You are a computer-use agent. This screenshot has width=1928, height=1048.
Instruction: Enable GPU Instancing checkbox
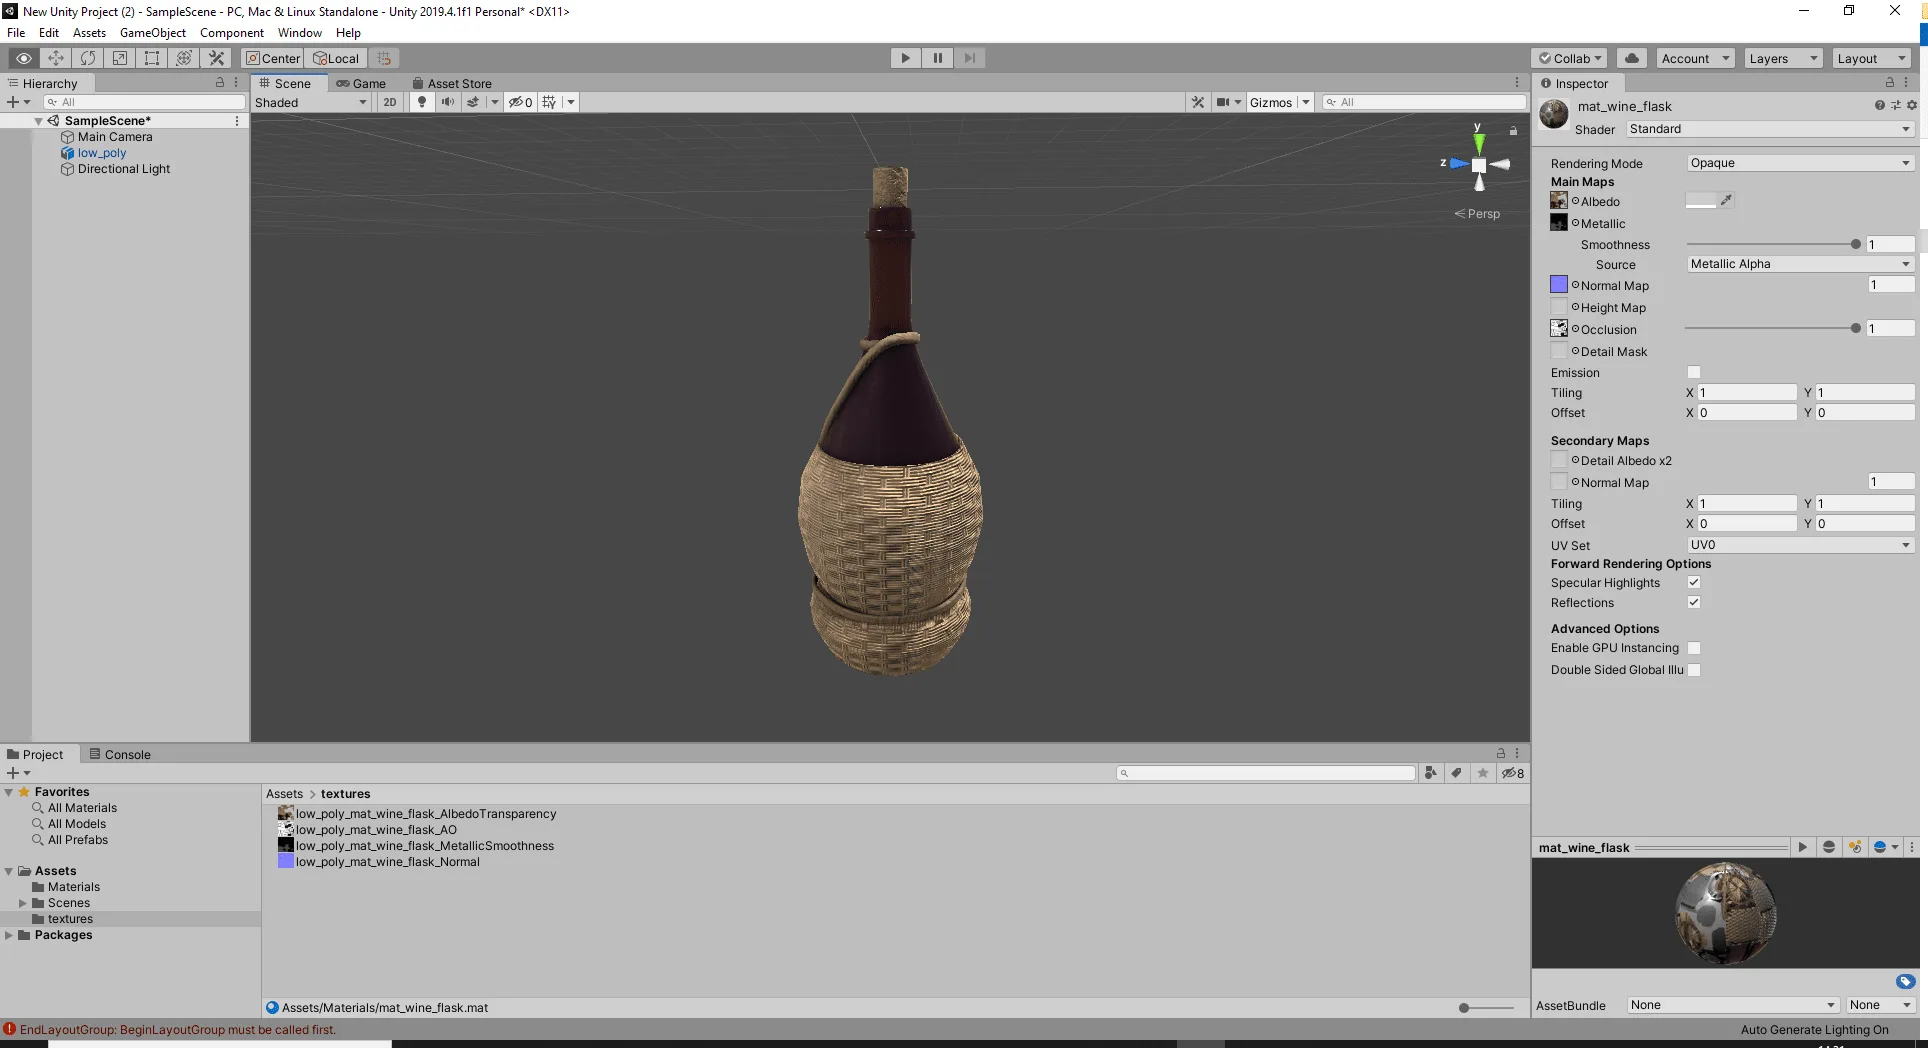point(1694,648)
